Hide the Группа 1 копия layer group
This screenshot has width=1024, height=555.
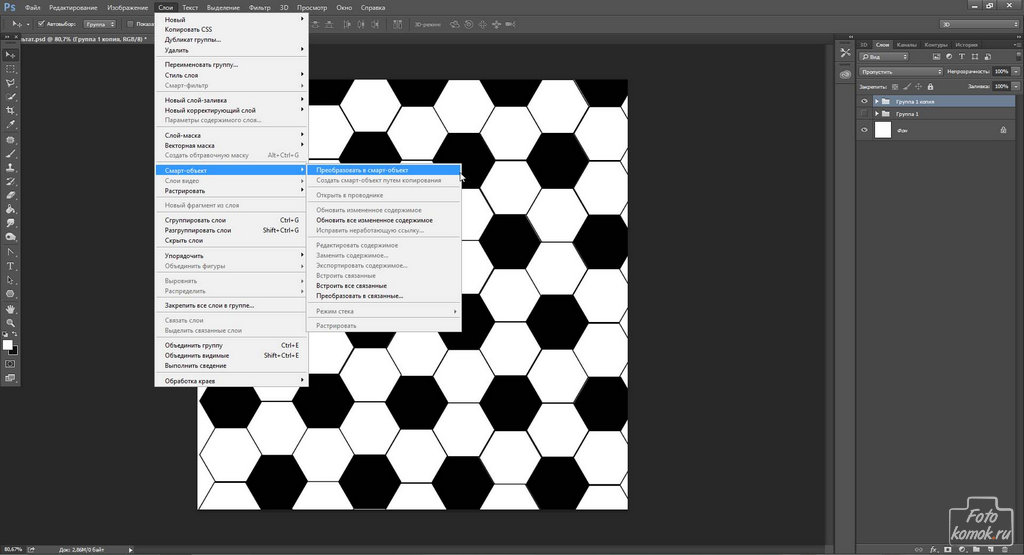[864, 101]
